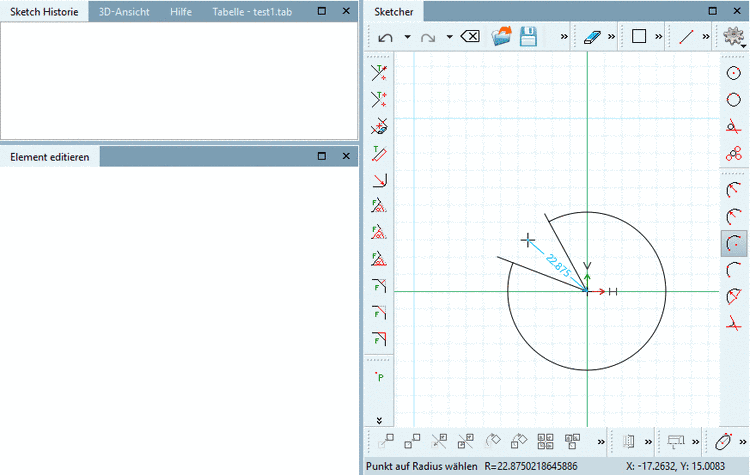Viewport: 750px width, 475px height.
Task: Select the 'P' point tool
Action: click(x=379, y=376)
